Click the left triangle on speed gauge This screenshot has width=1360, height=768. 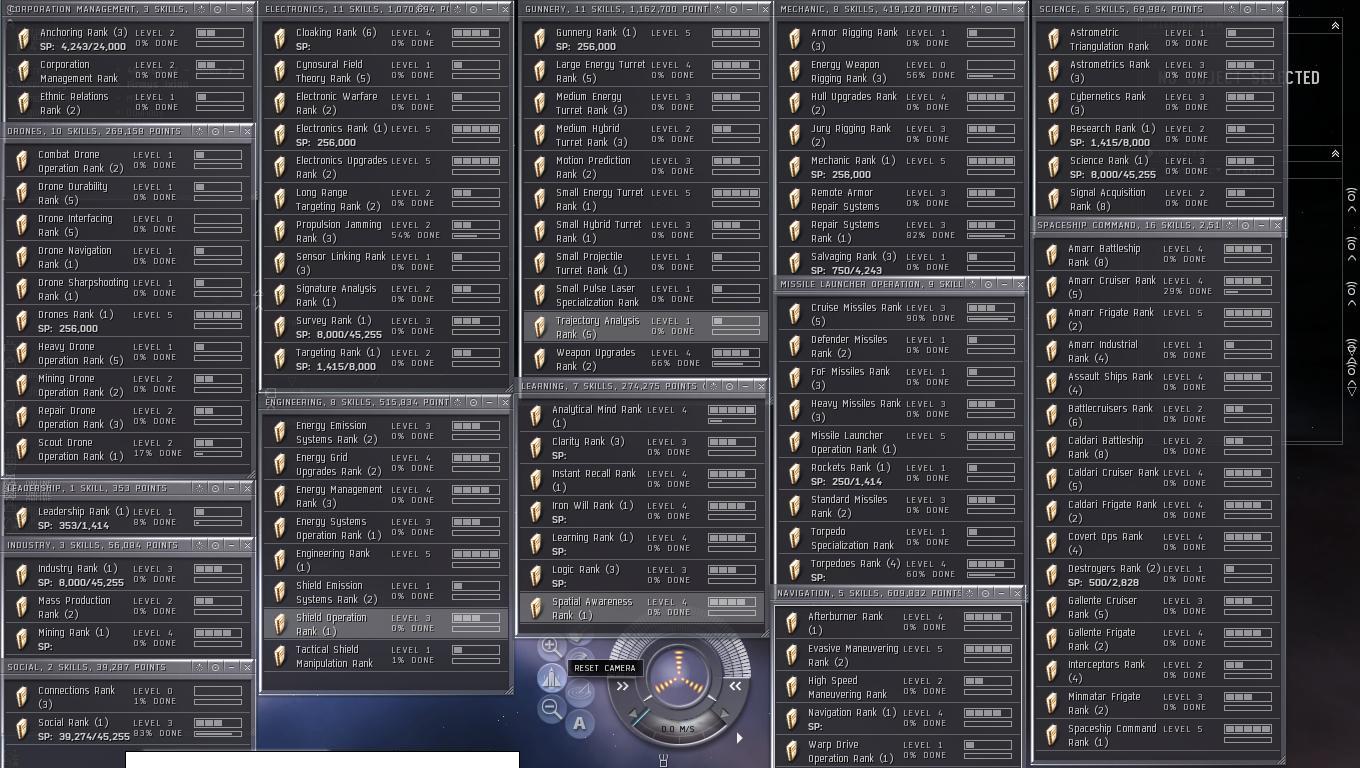pos(632,715)
